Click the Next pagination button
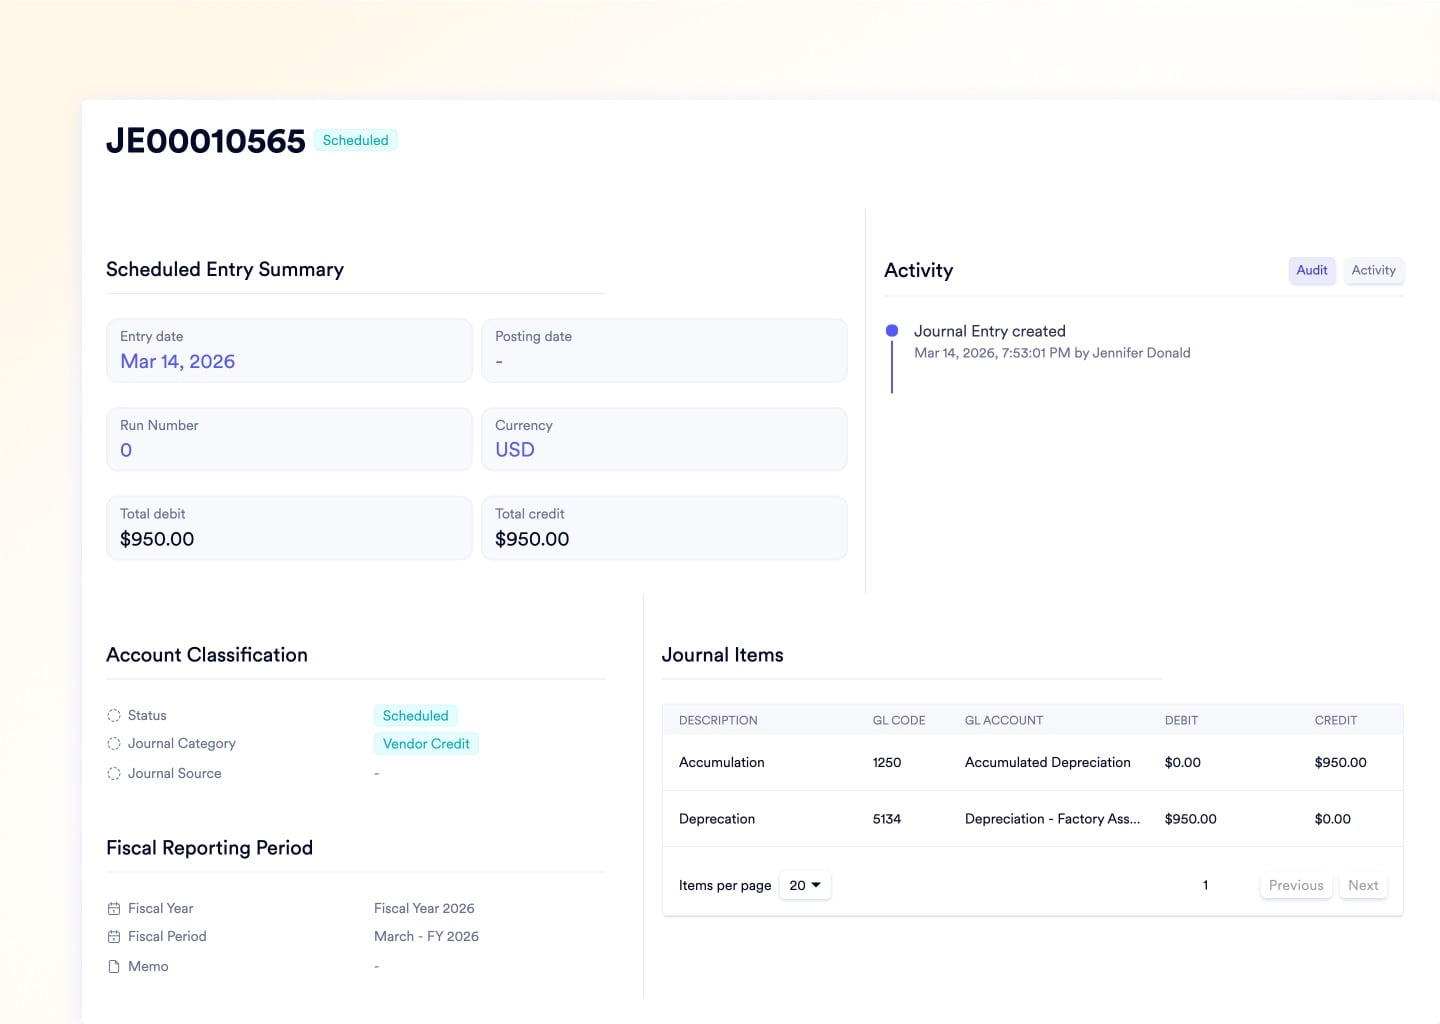The image size is (1440, 1024). point(1363,885)
